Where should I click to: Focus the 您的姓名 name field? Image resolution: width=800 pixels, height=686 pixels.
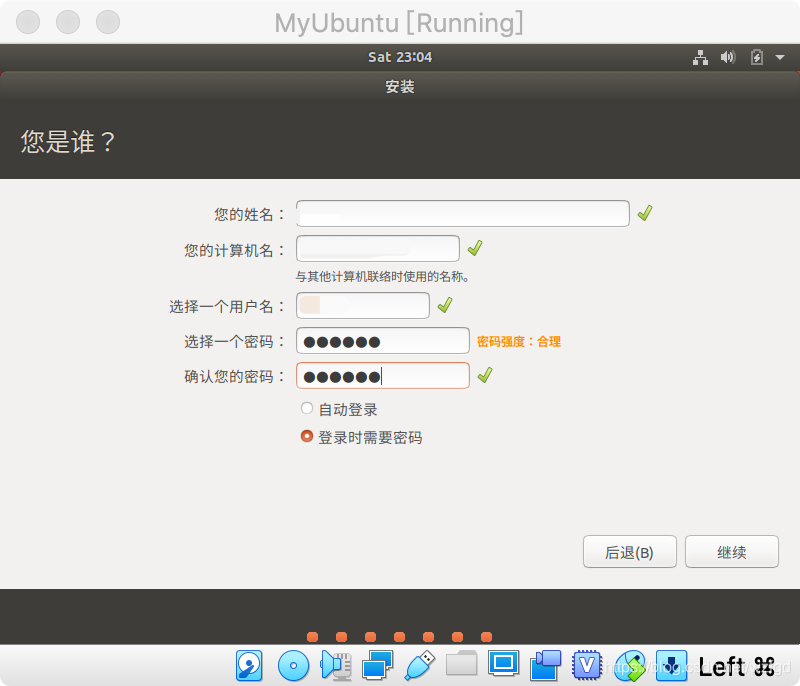pyautogui.click(x=462, y=214)
